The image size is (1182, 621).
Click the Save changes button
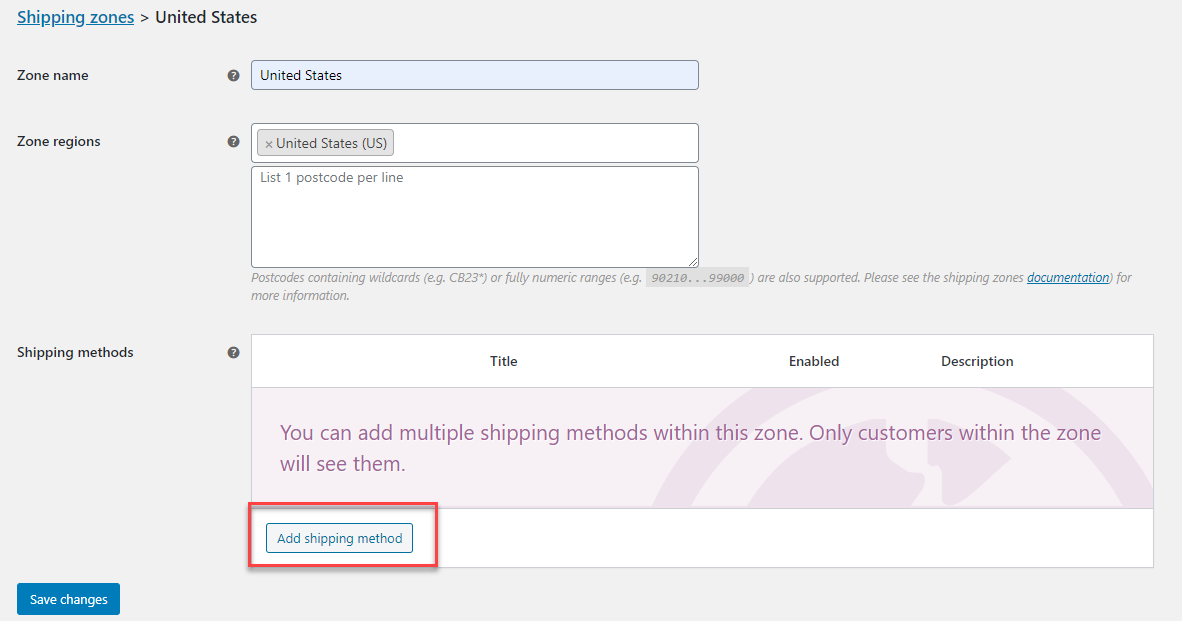tap(67, 598)
